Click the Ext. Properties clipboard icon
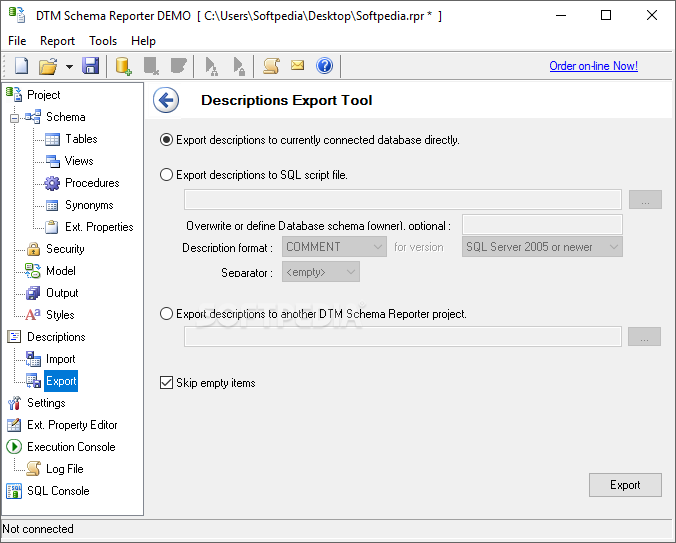Viewport: 676px width, 543px height. point(52,227)
